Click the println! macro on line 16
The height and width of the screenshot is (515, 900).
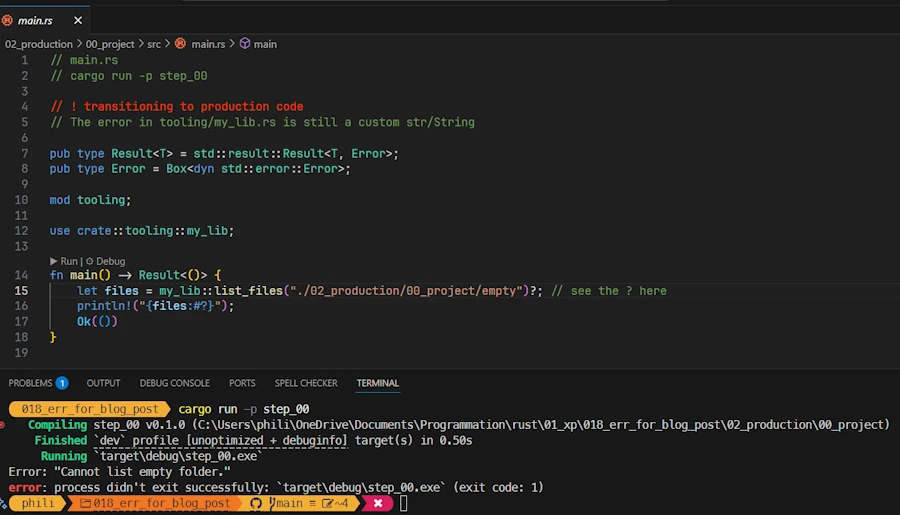coord(104,306)
